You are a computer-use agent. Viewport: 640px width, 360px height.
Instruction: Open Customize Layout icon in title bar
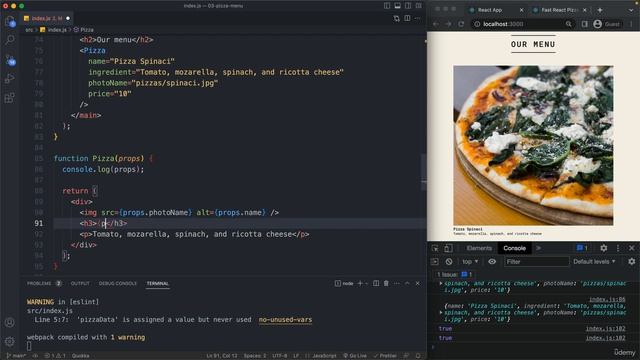(x=419, y=6)
